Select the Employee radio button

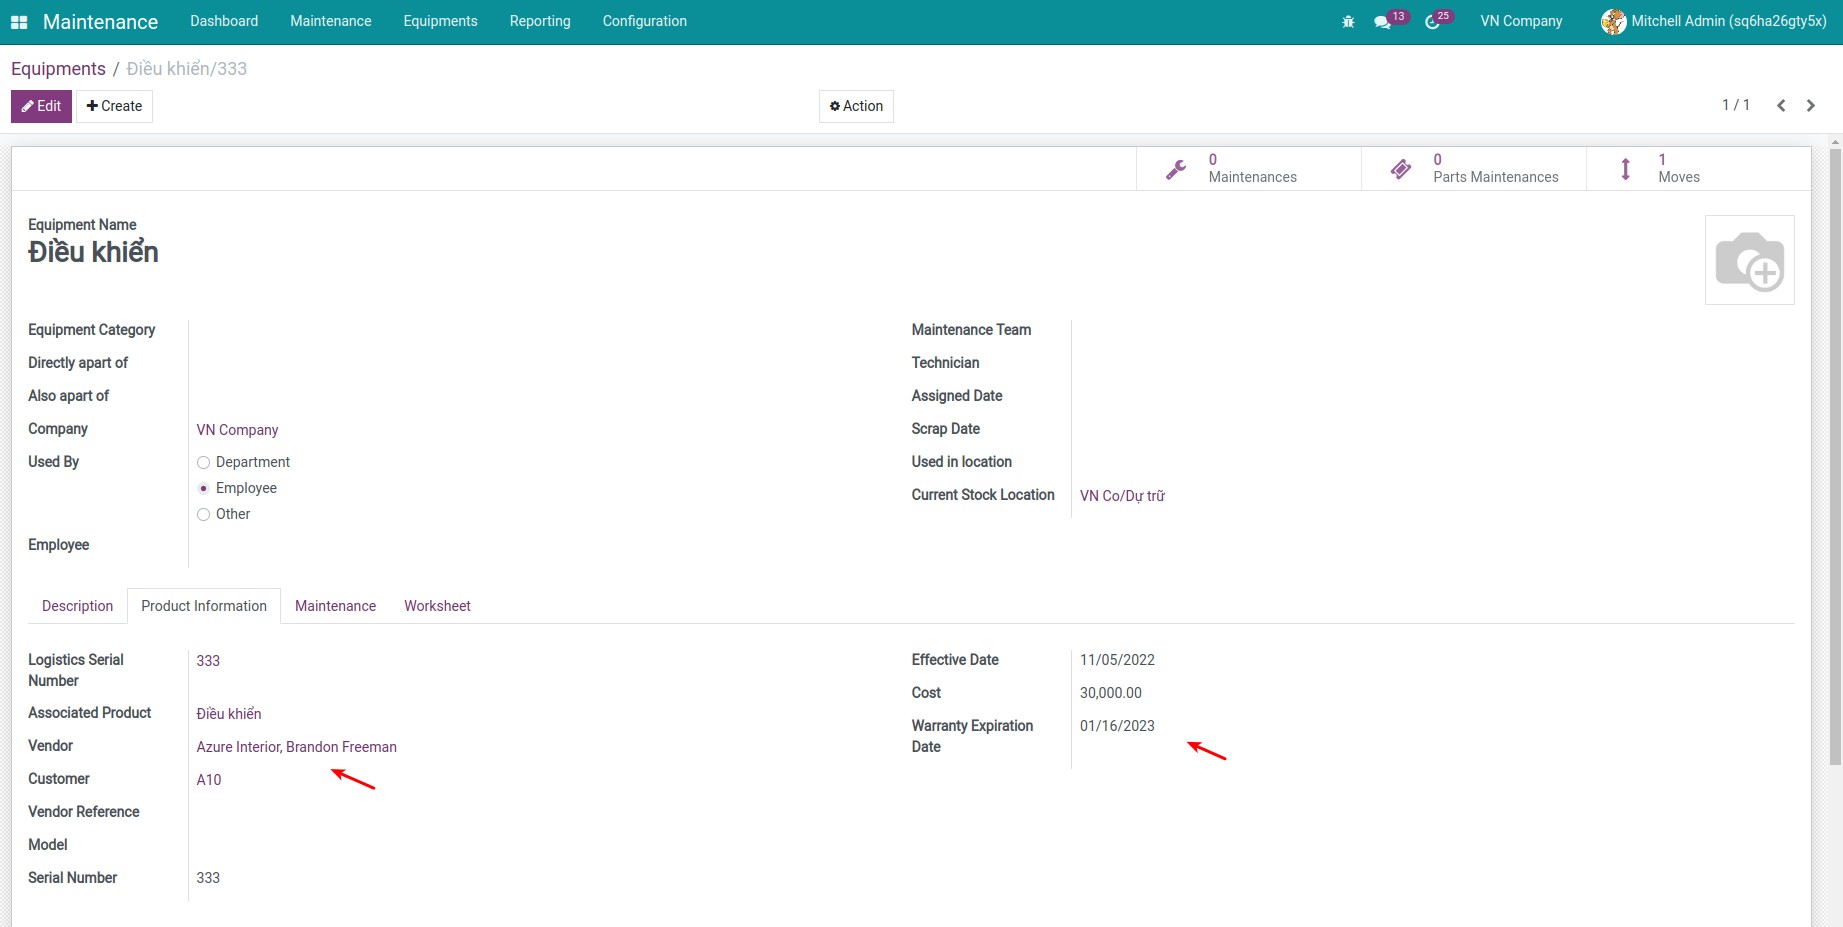204,488
